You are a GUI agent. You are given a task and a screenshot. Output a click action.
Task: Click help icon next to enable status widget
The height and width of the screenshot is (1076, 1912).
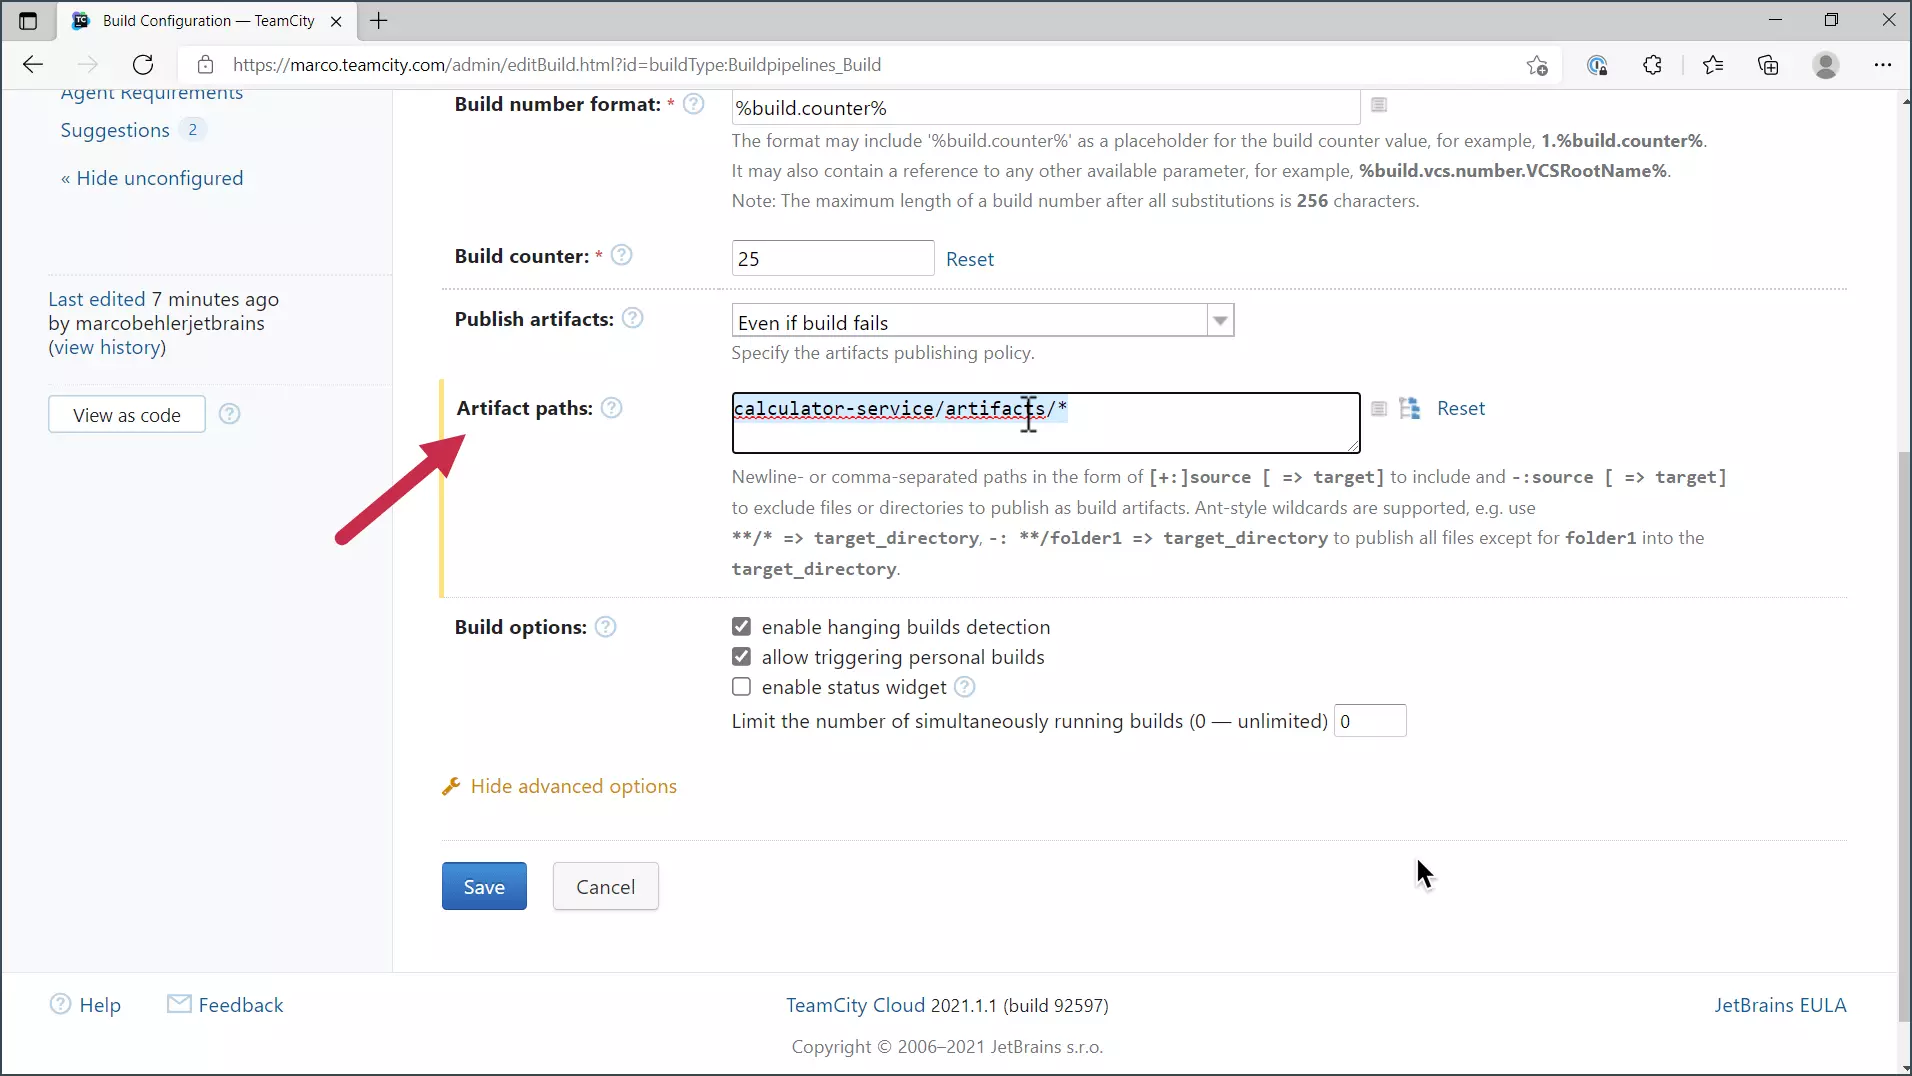(x=964, y=687)
